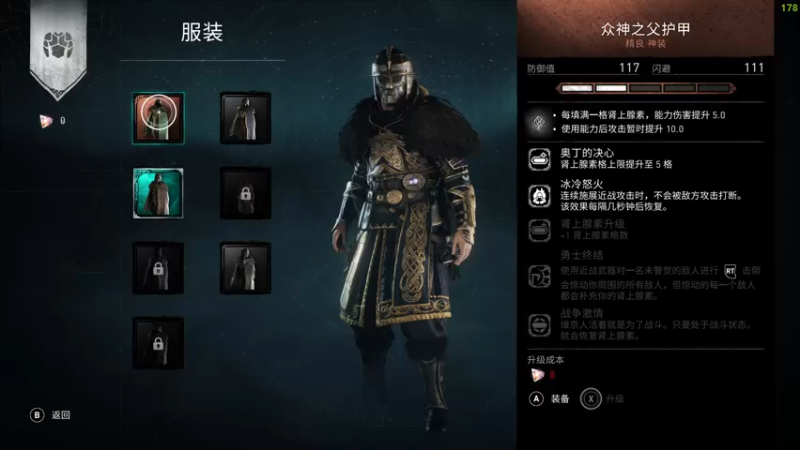This screenshot has height=450, width=800.
Task: Click the armor upgrade level progress bar
Action: (645, 88)
